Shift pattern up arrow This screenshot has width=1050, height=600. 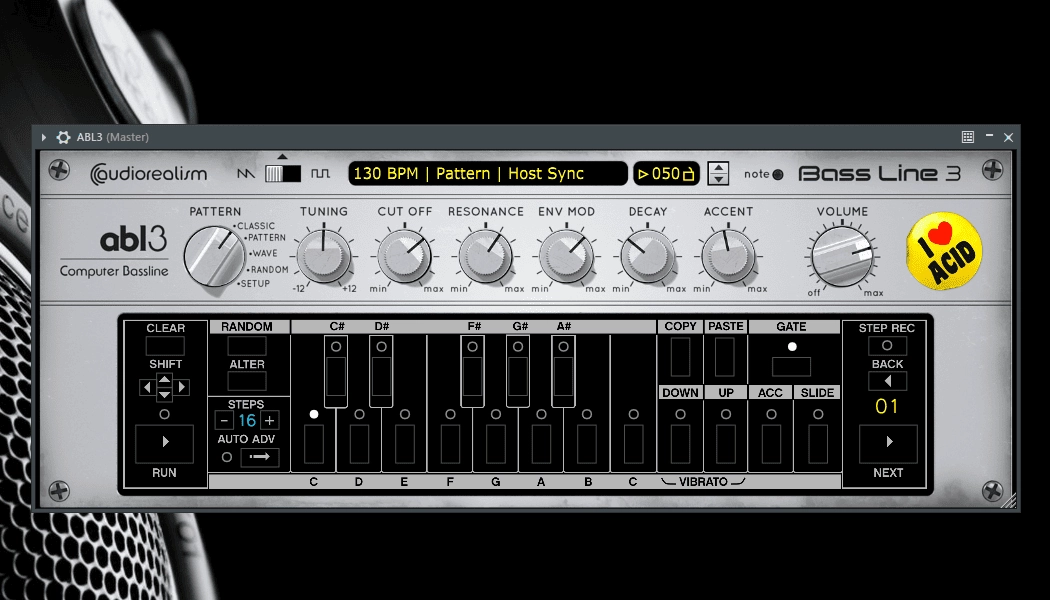[164, 380]
